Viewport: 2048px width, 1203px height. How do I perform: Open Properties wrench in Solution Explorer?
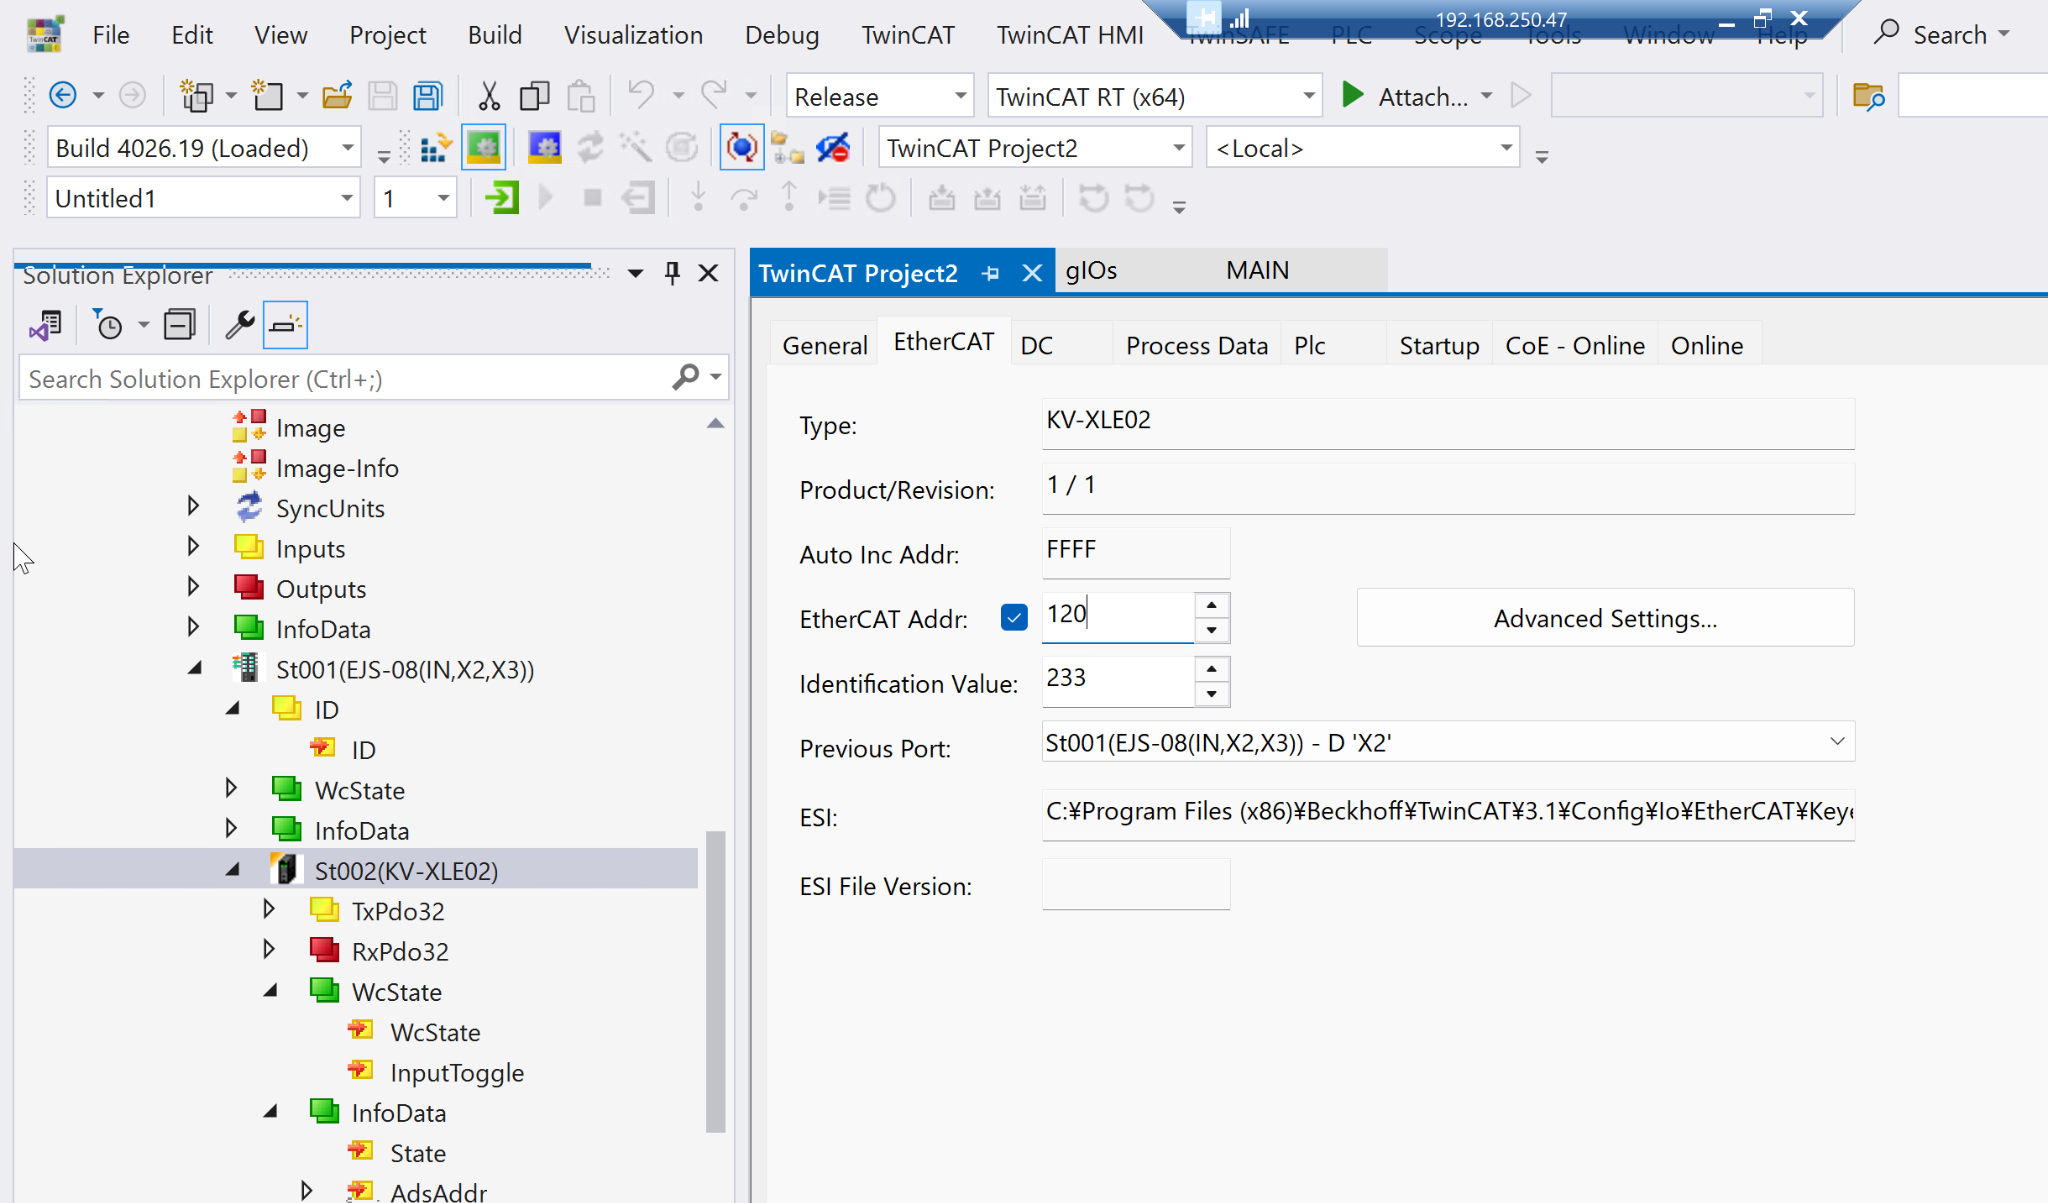(239, 325)
